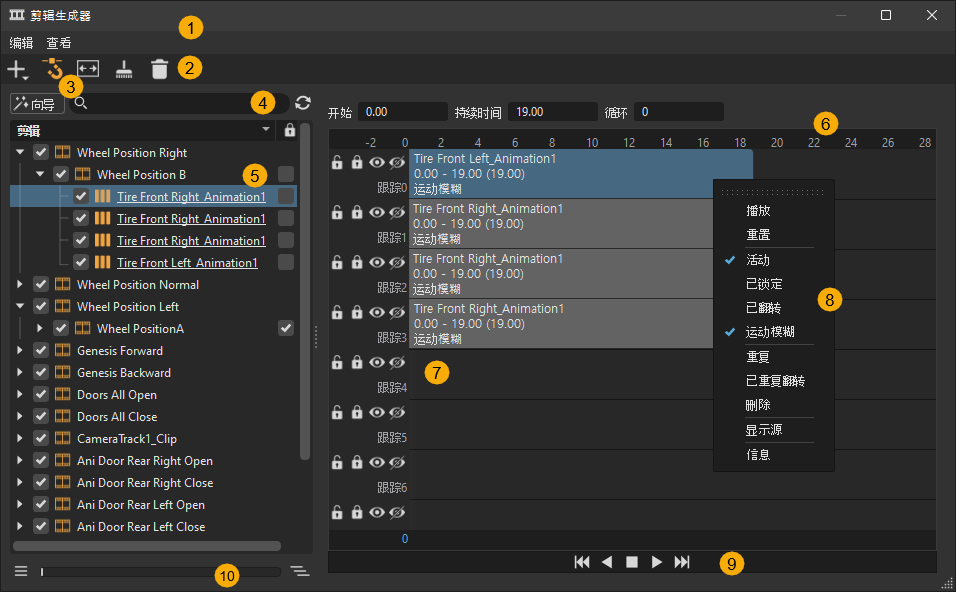Play the timeline forward
This screenshot has height=592, width=956.
point(657,562)
